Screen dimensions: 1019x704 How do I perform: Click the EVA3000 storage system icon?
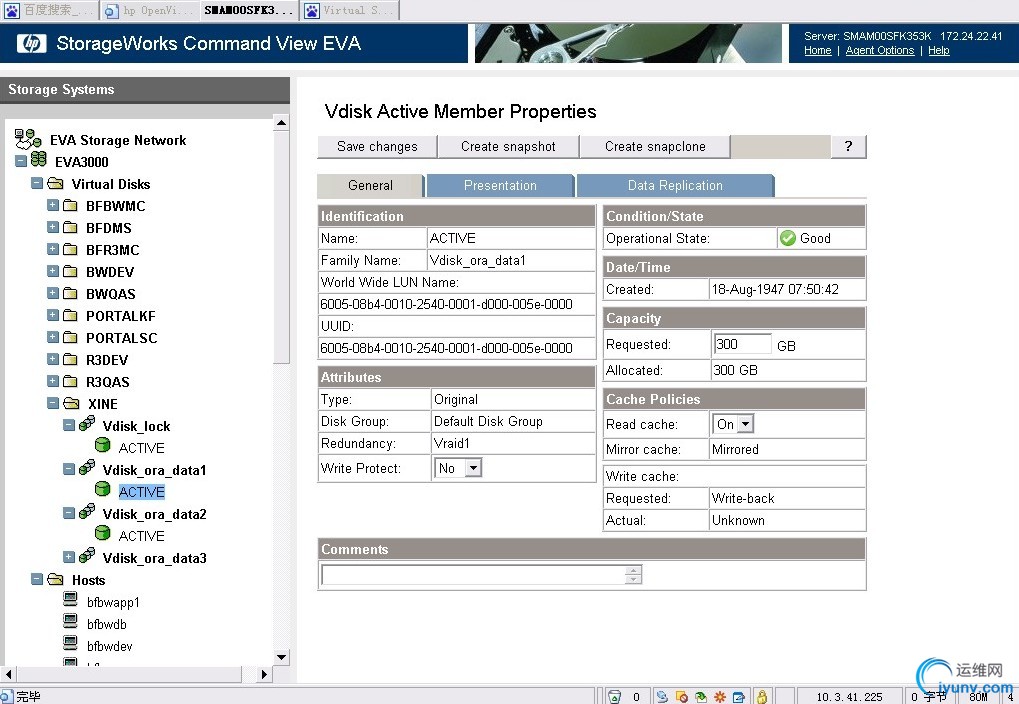pos(39,160)
